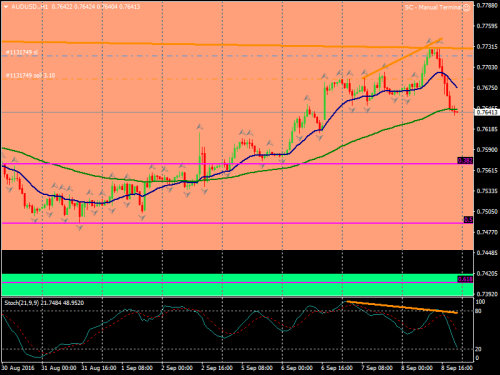This screenshot has height=375, width=500.
Task: Click the Stochastic 80 level marker
Action: point(478,311)
